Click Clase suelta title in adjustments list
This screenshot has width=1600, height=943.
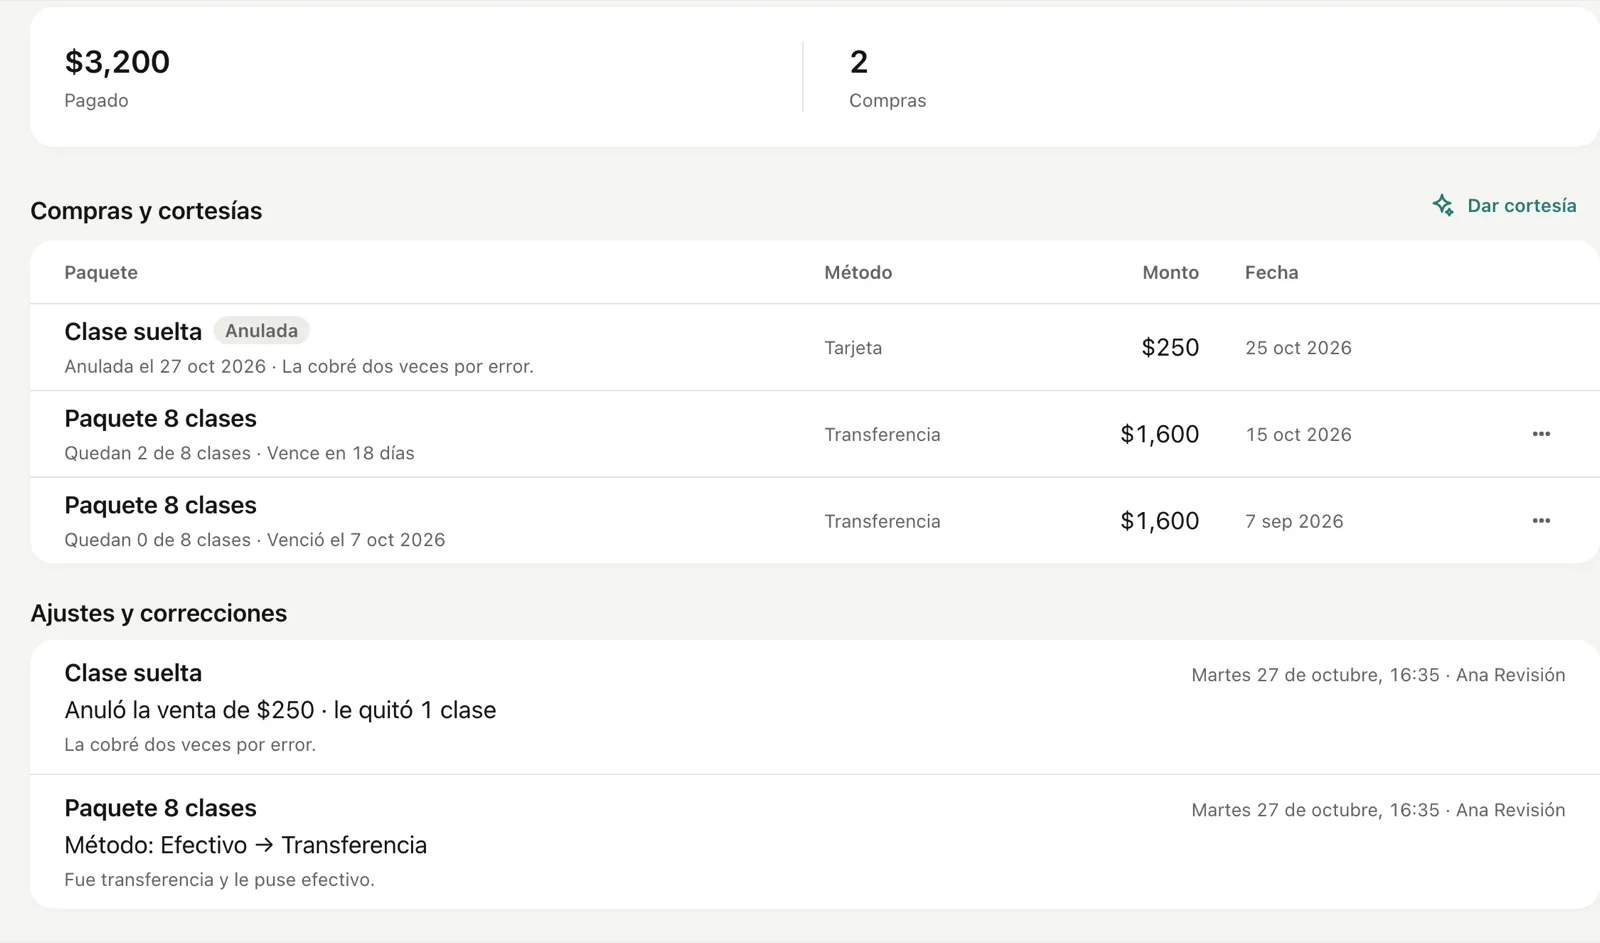point(133,673)
